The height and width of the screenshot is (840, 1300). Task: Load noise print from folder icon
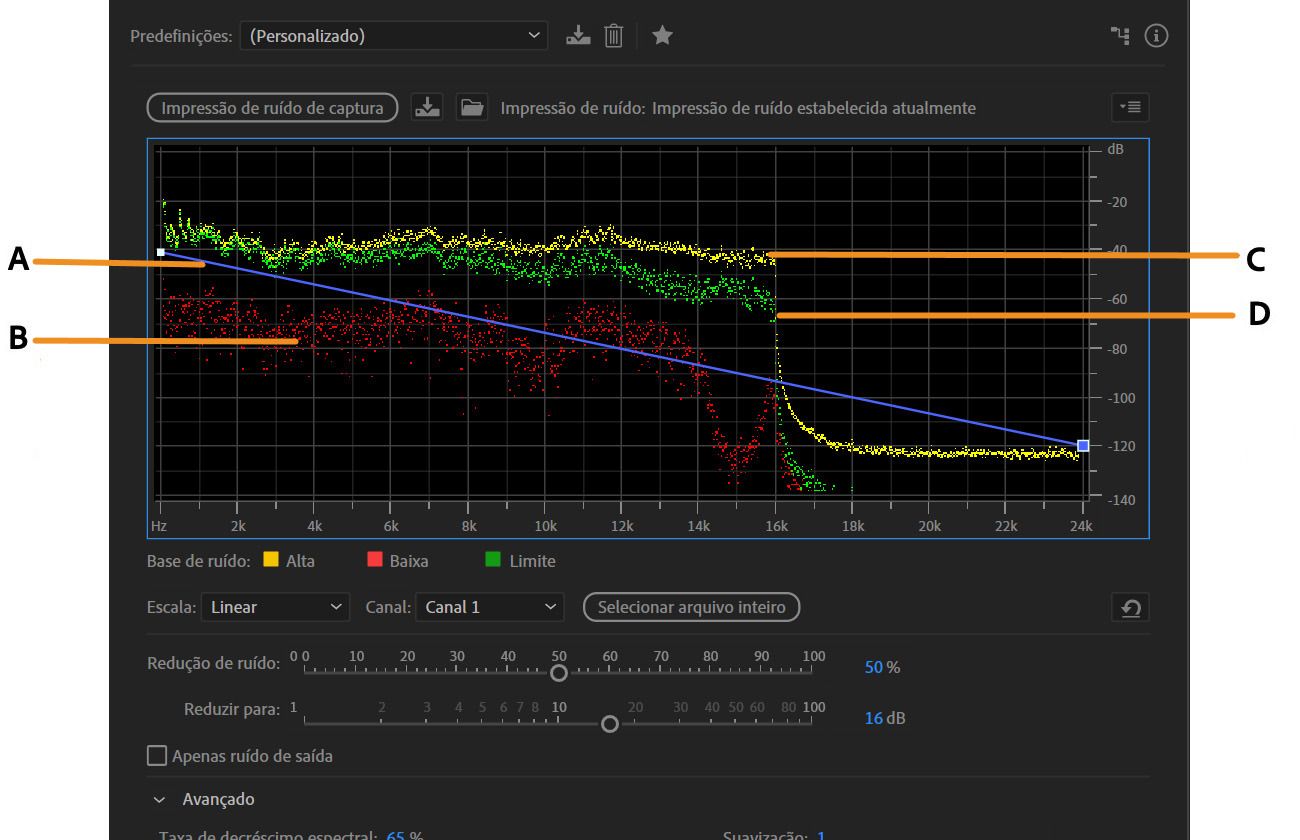[x=471, y=107]
